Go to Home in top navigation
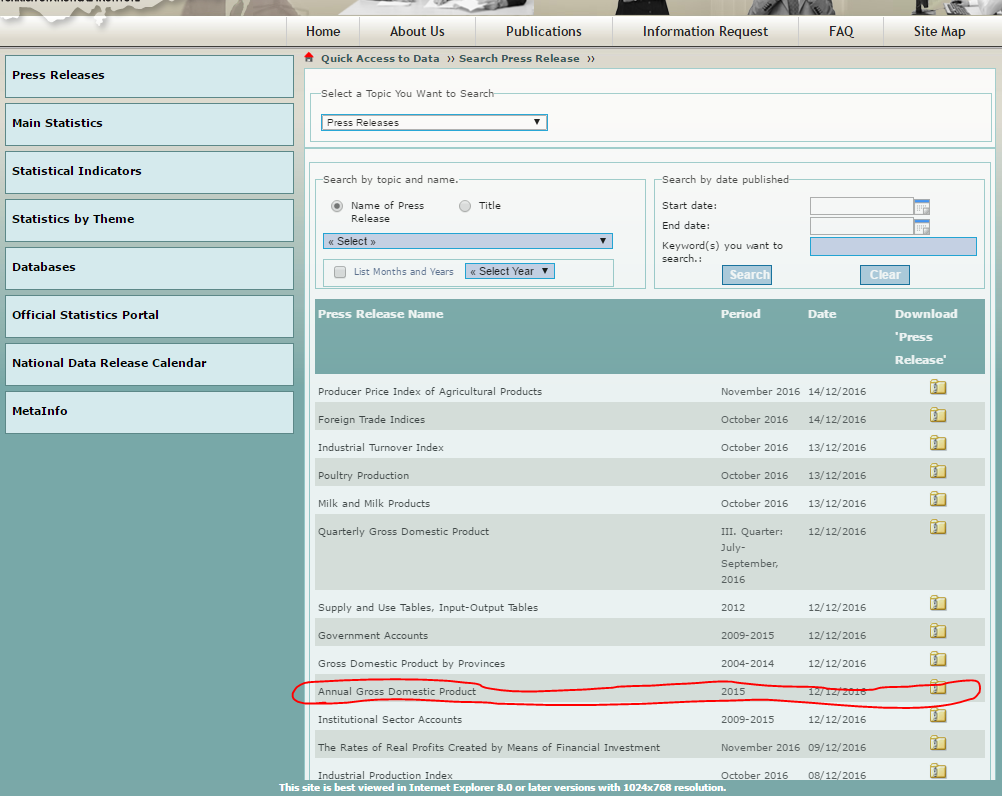Viewport: 1002px width, 796px height. 323,31
